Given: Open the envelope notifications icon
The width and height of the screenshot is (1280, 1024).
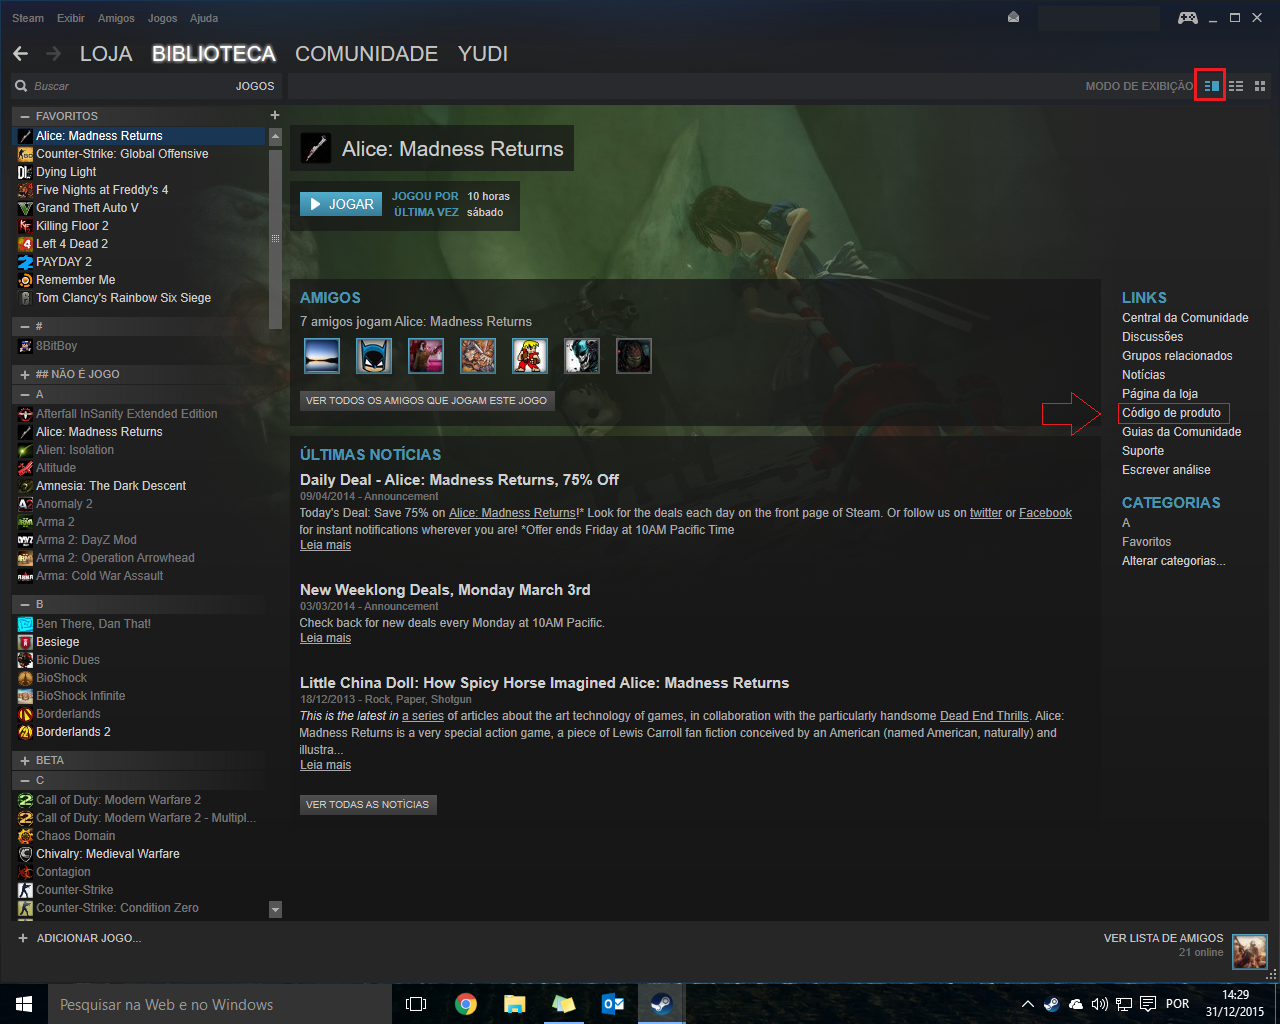Looking at the screenshot, I should (1013, 17).
